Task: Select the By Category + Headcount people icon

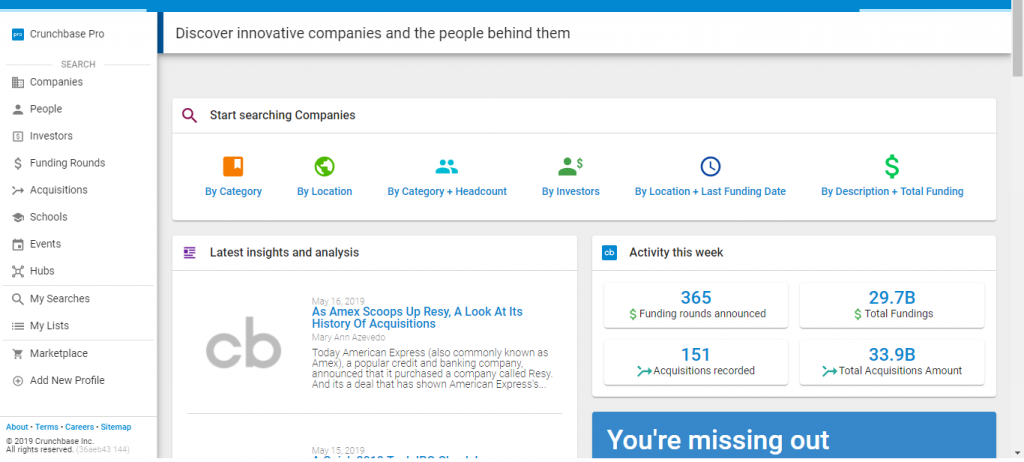Action: tap(447, 166)
